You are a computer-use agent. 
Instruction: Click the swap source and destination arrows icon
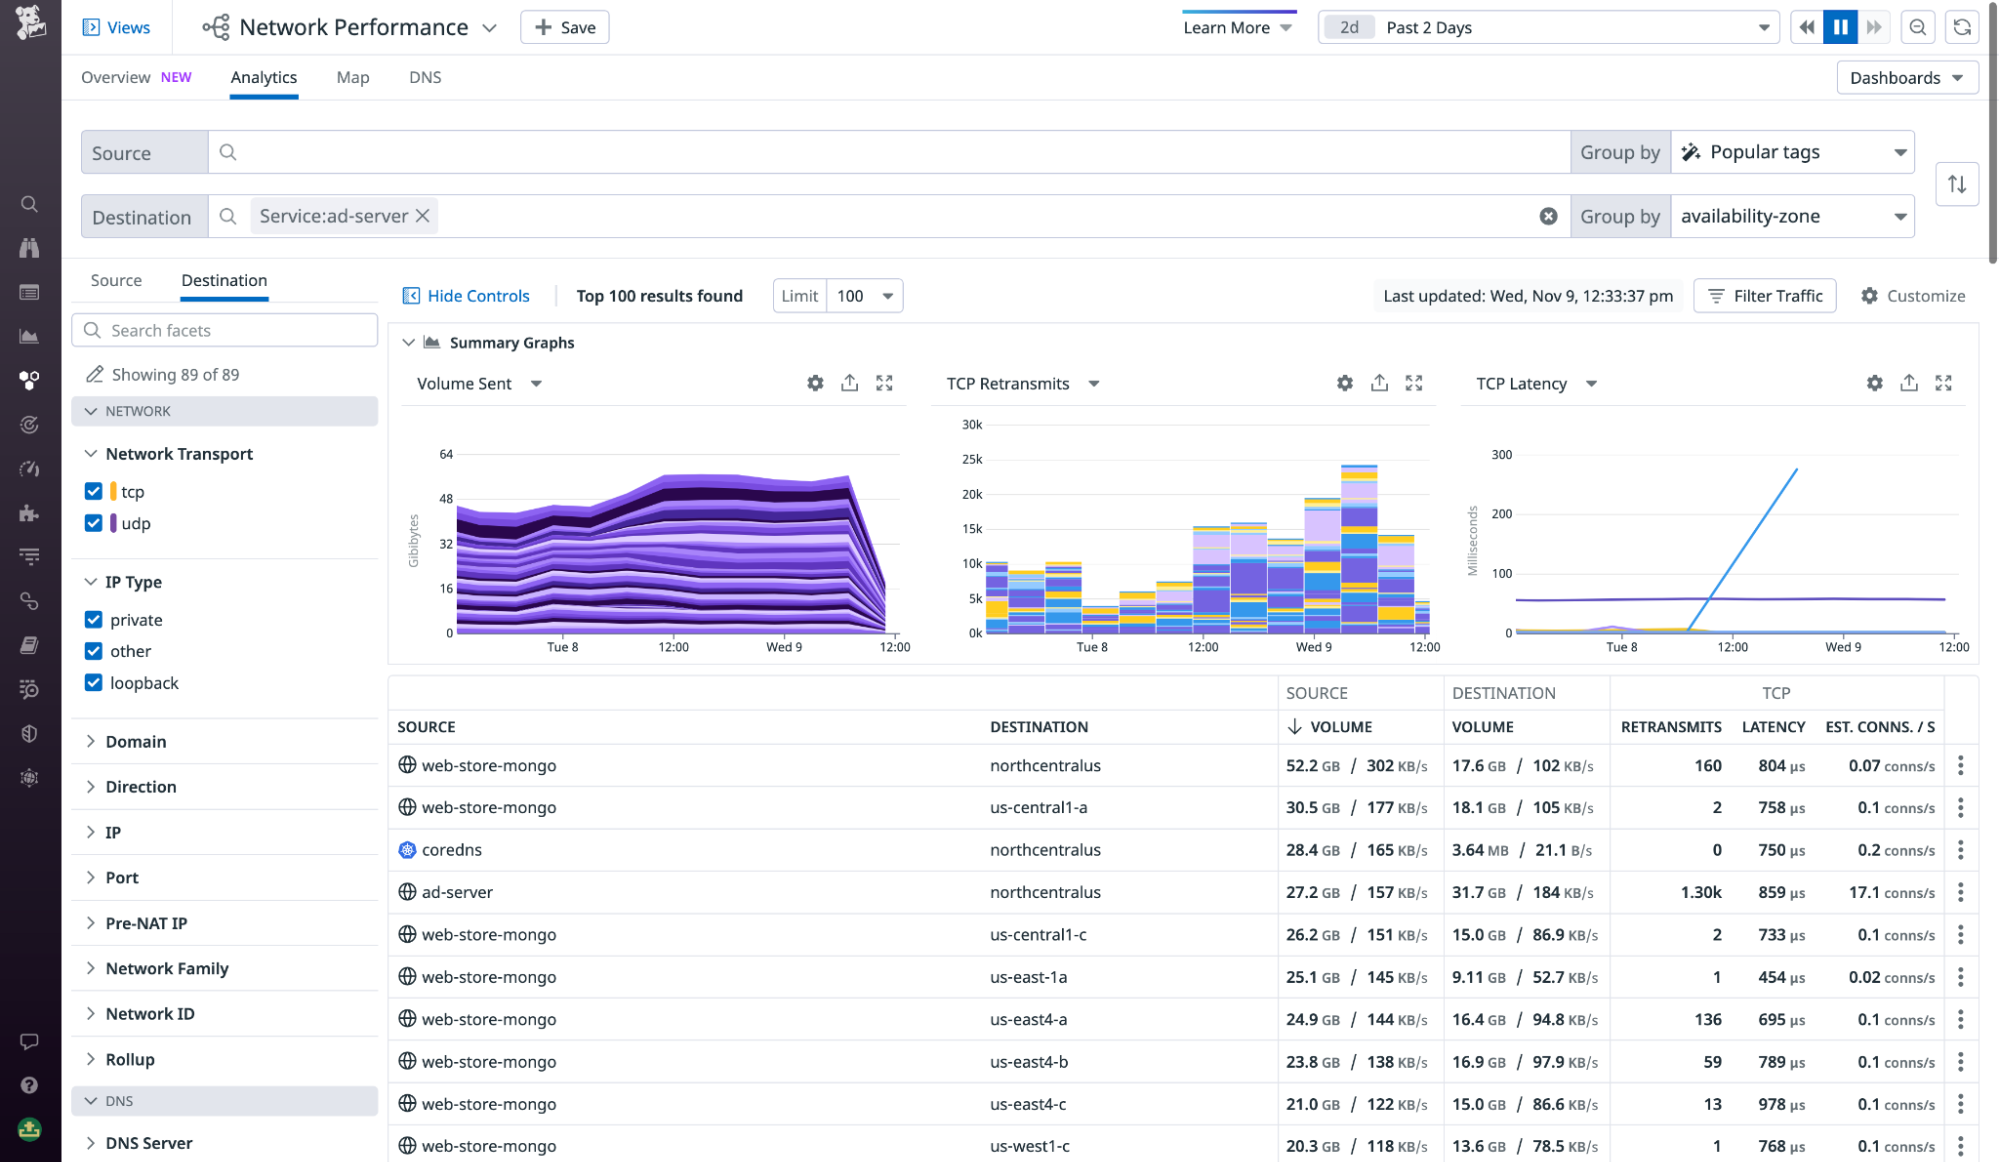click(1956, 184)
